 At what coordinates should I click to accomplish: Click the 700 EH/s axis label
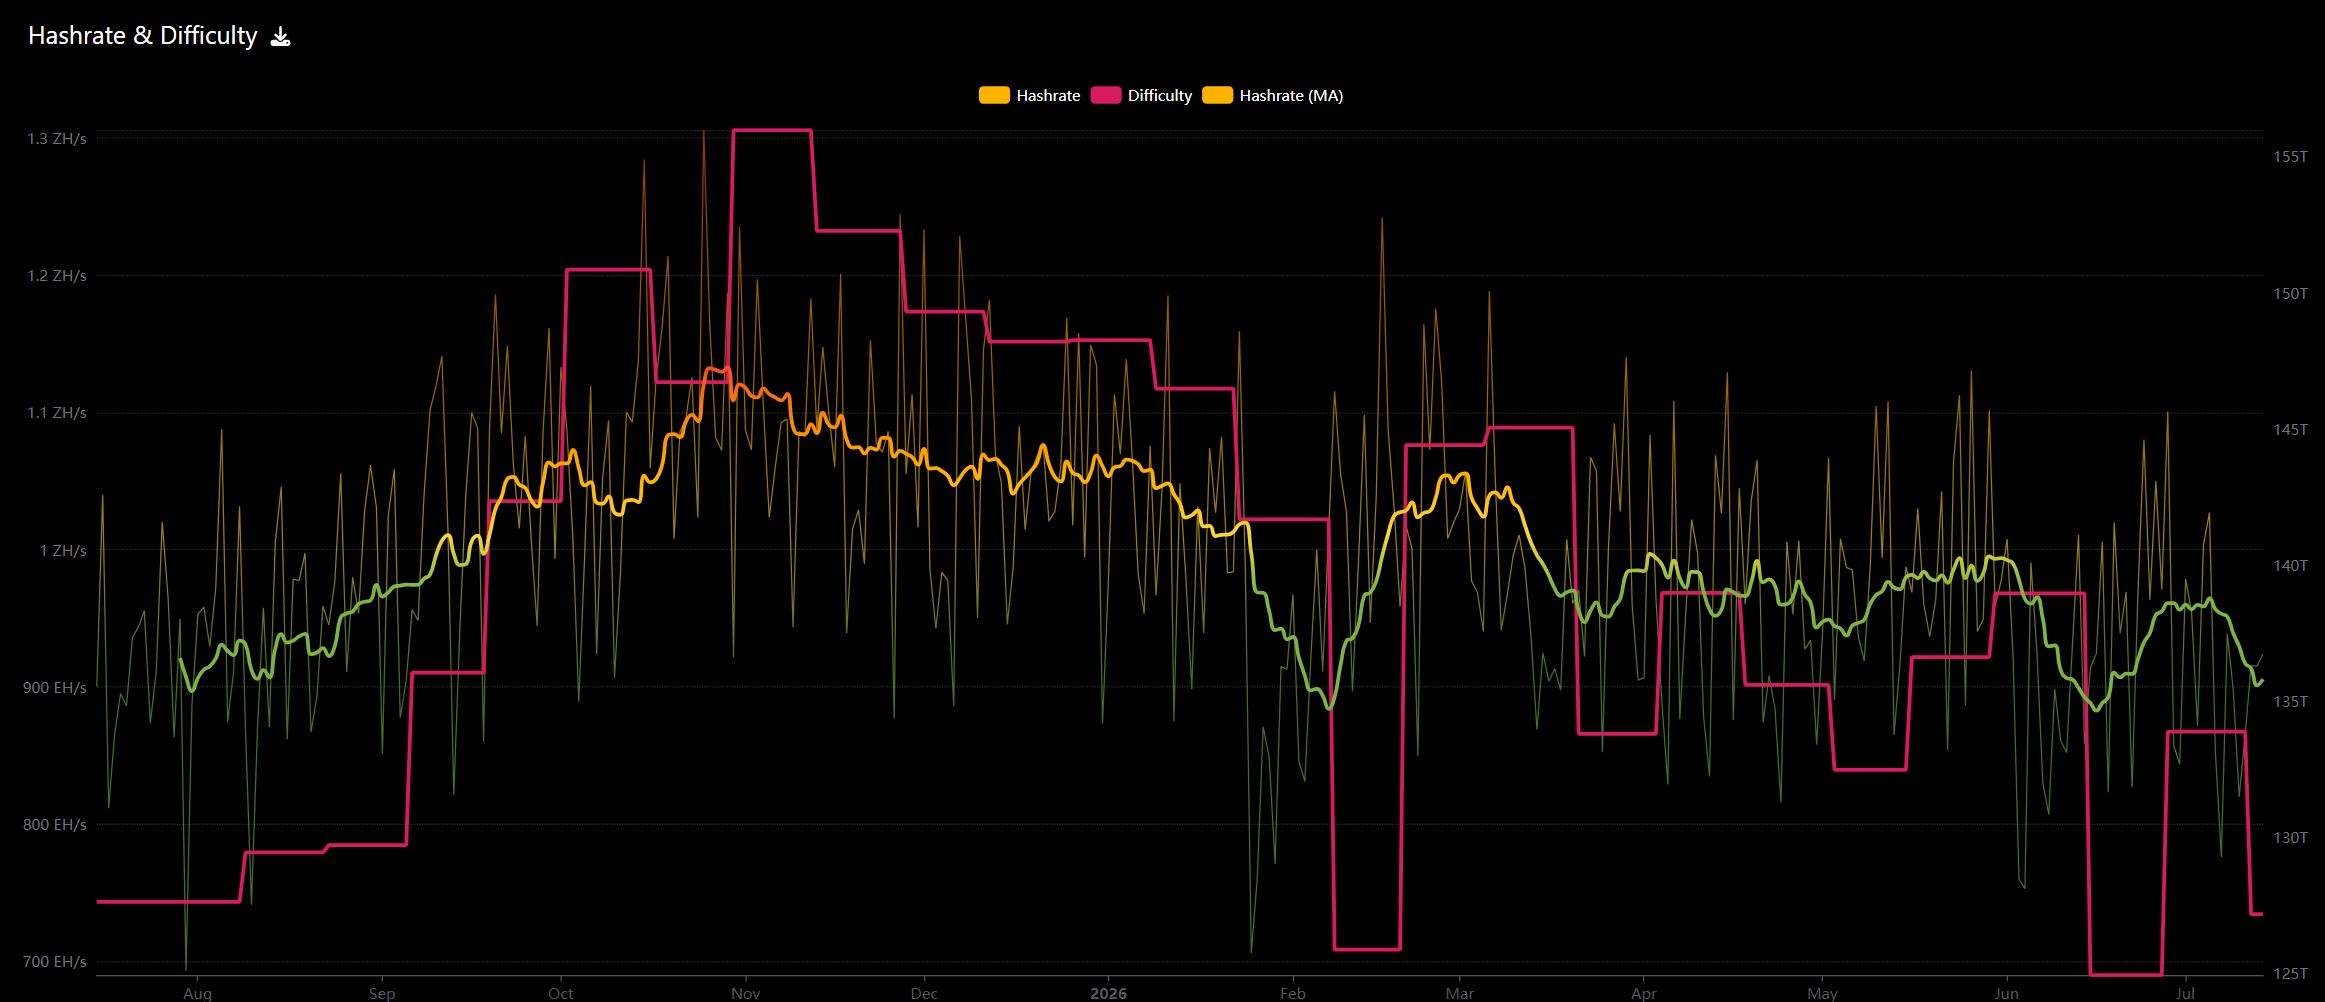pyautogui.click(x=54, y=962)
